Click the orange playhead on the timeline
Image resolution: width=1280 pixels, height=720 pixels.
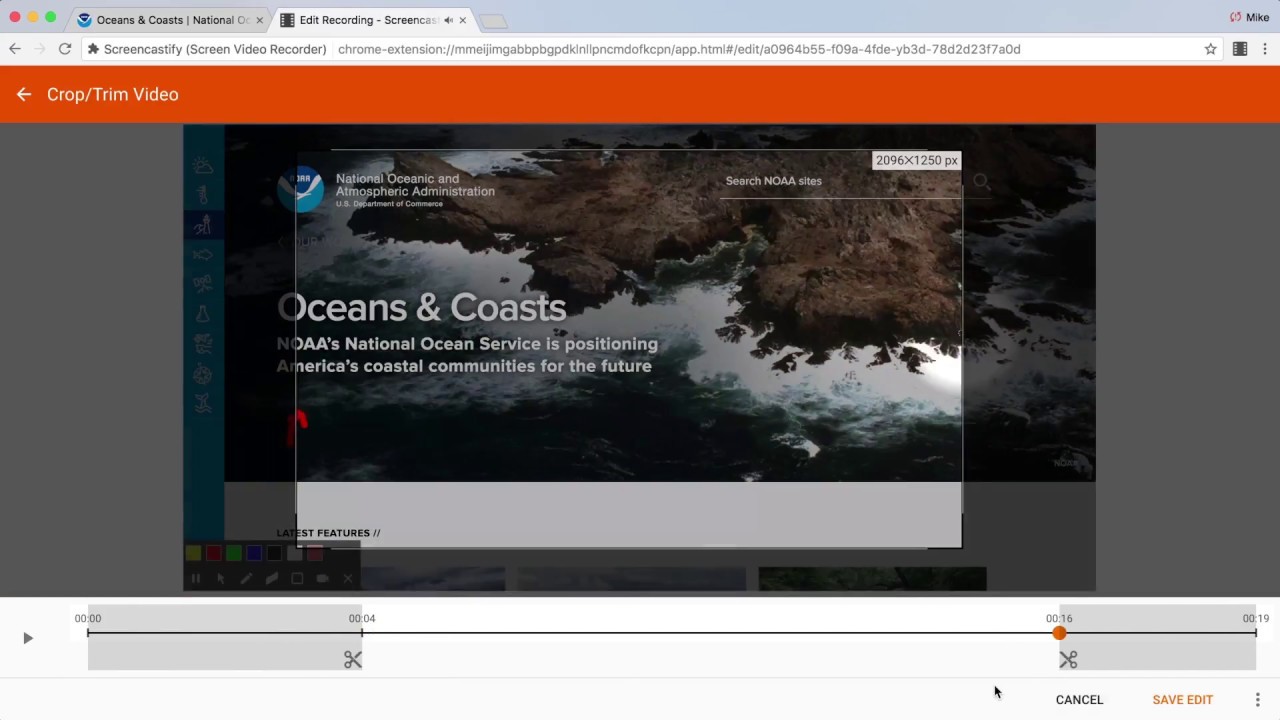pyautogui.click(x=1059, y=633)
